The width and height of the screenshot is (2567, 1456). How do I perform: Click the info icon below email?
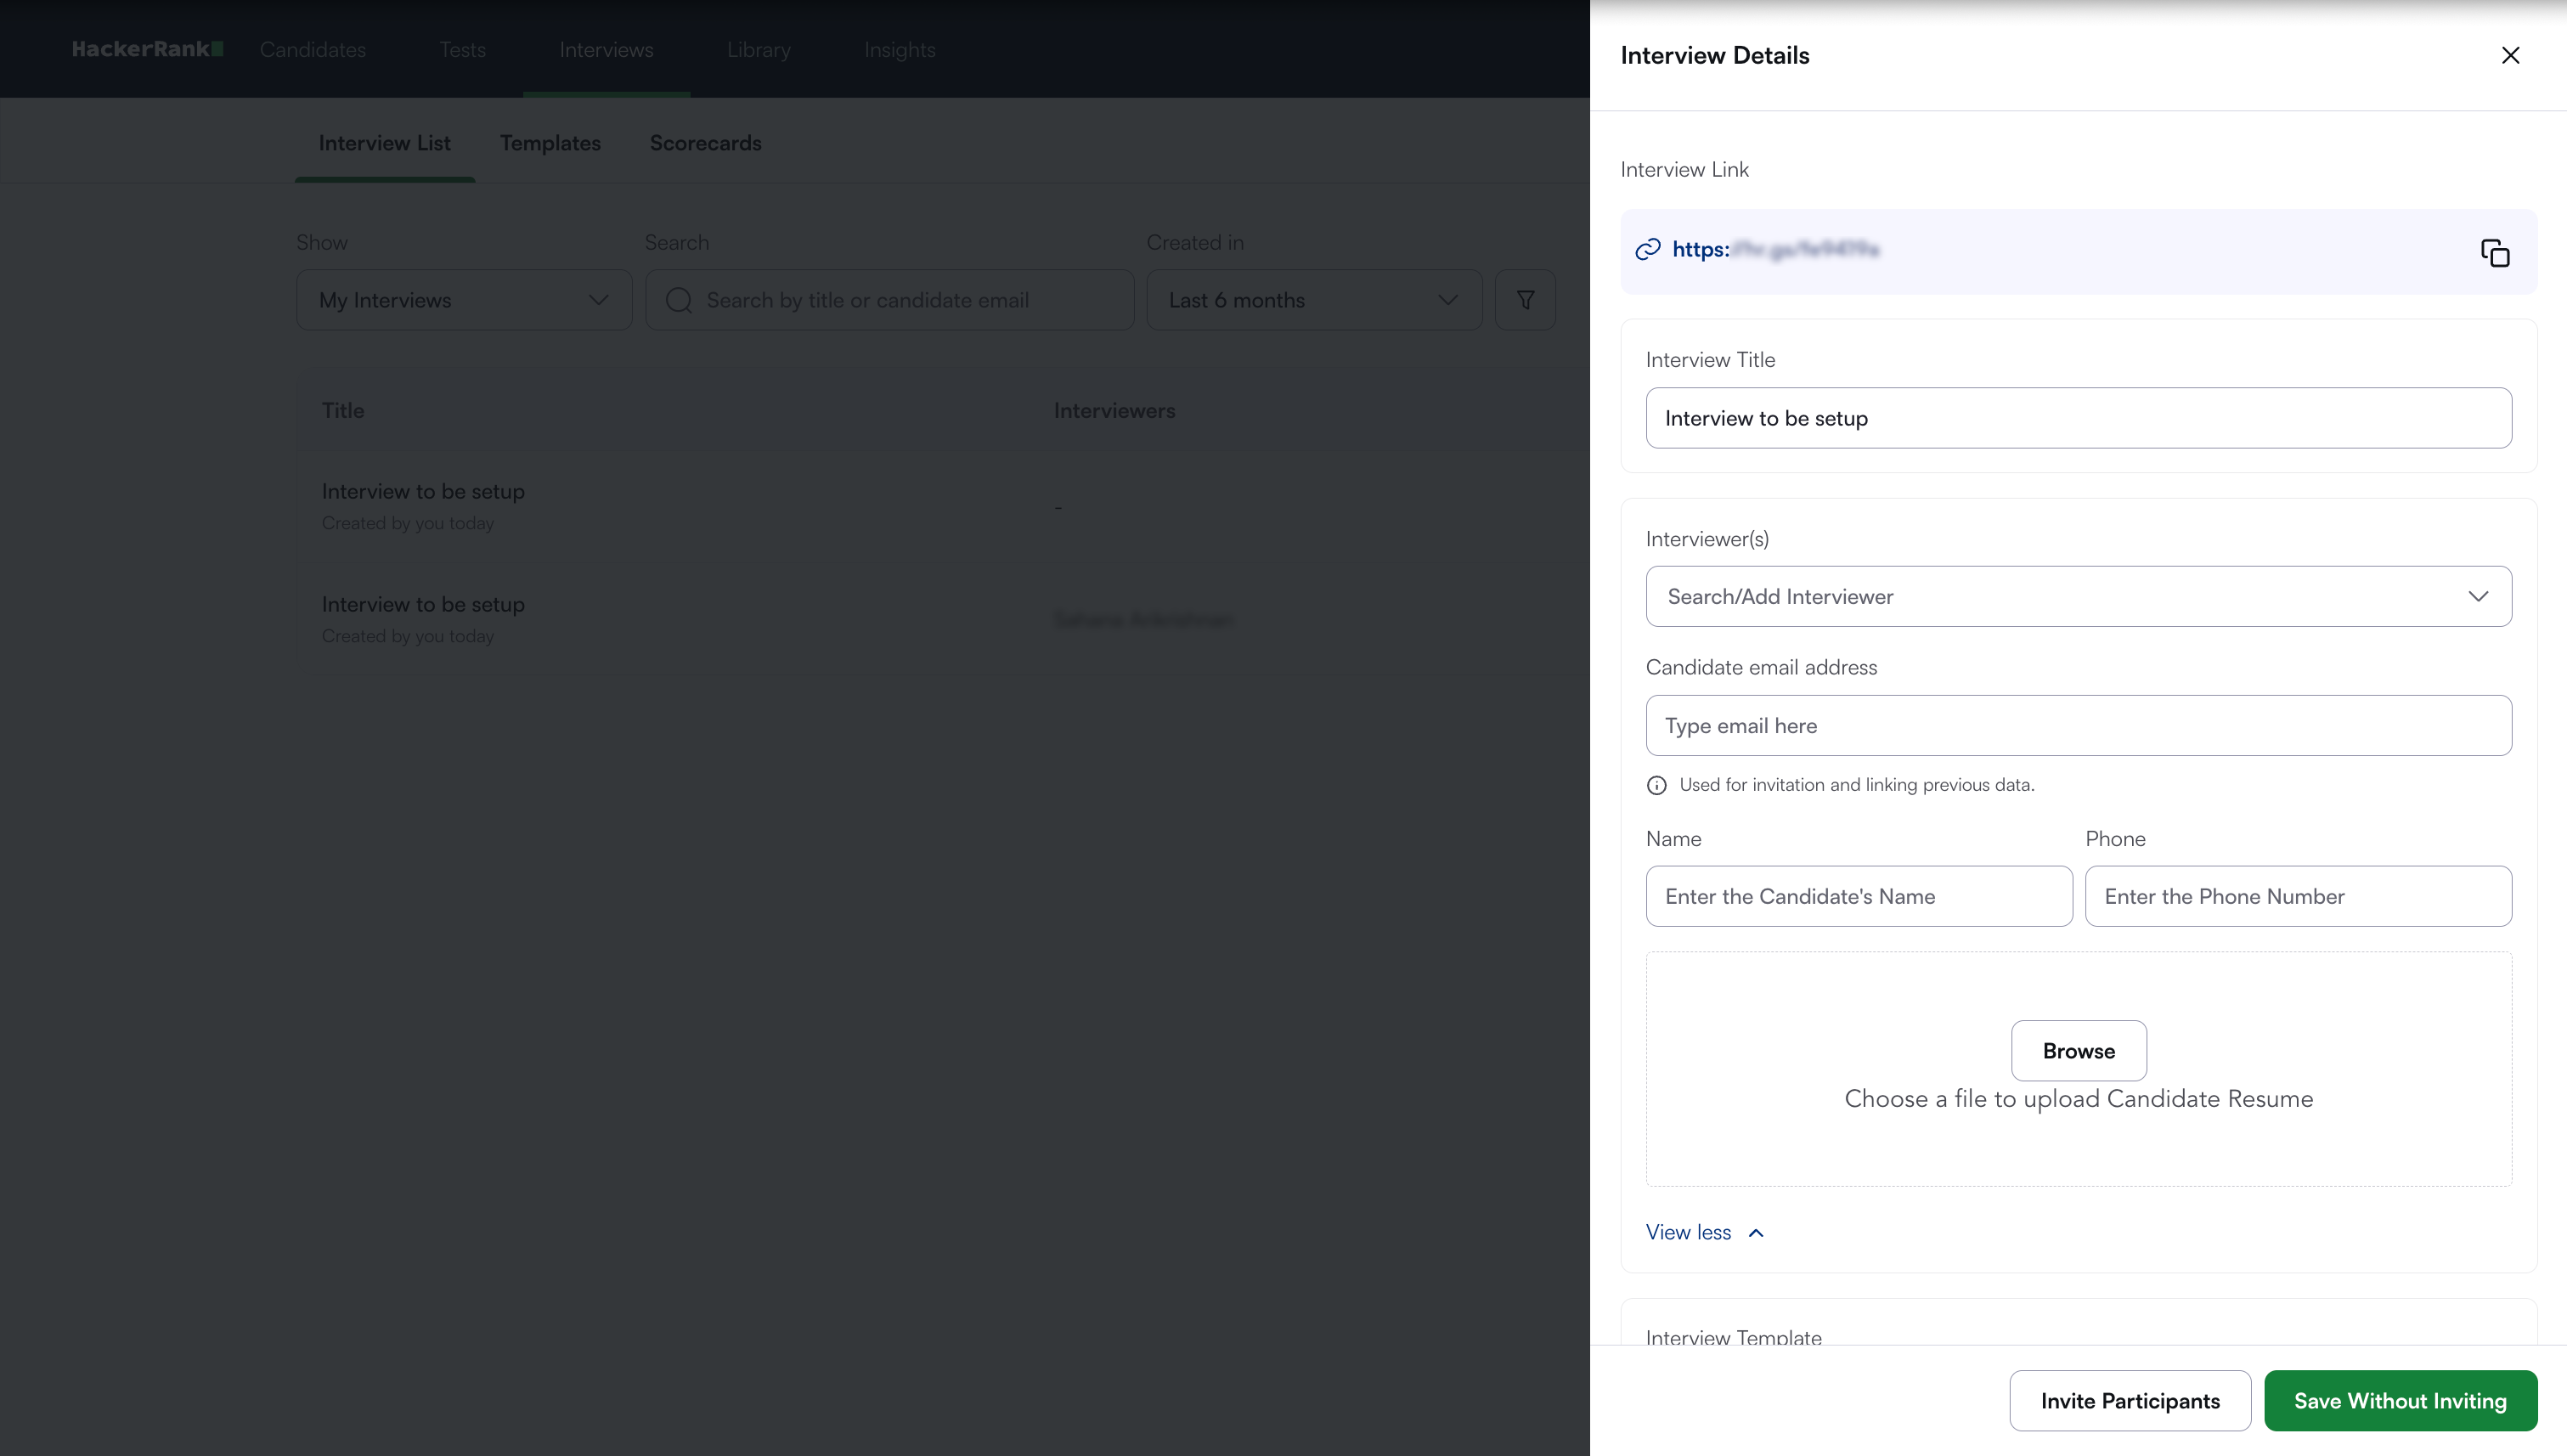1656,785
